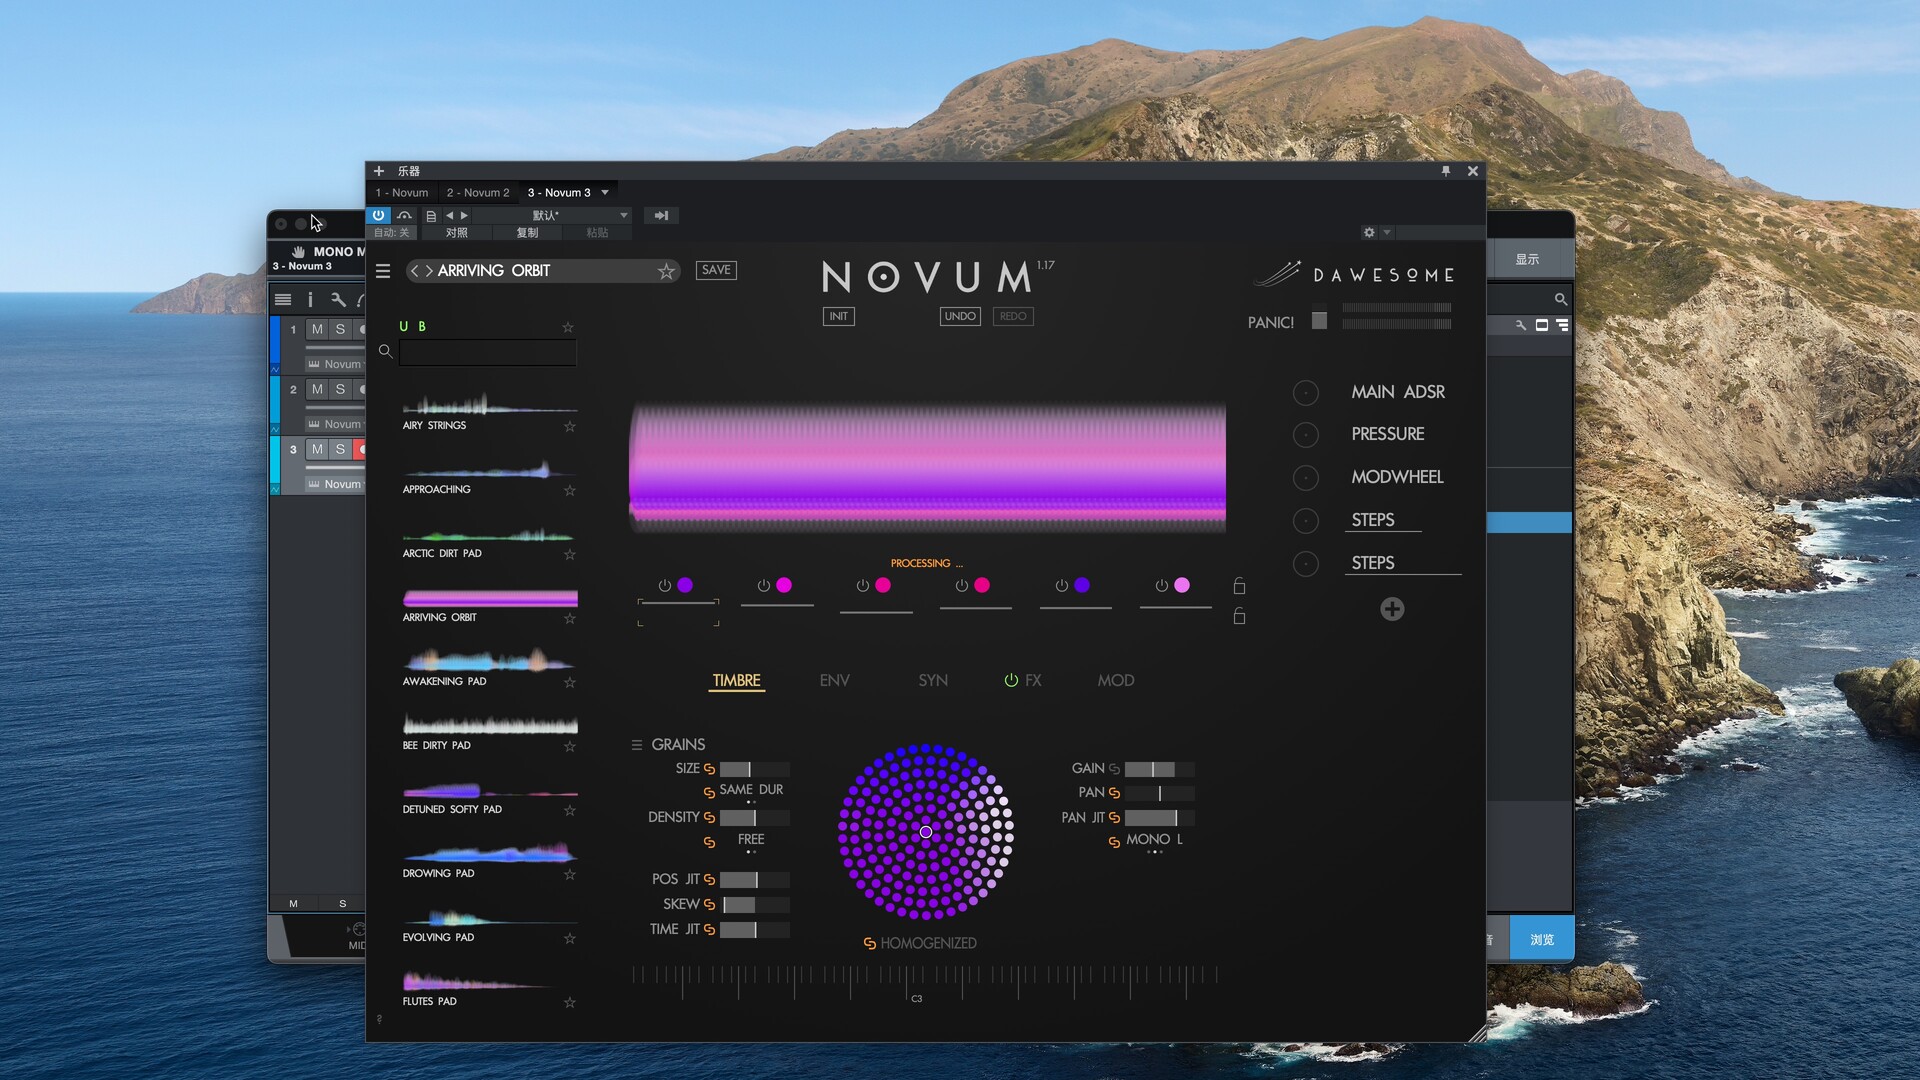Screen dimensions: 1920x1080
Task: Open the plugin settings gear icon
Action: pyautogui.click(x=1369, y=232)
